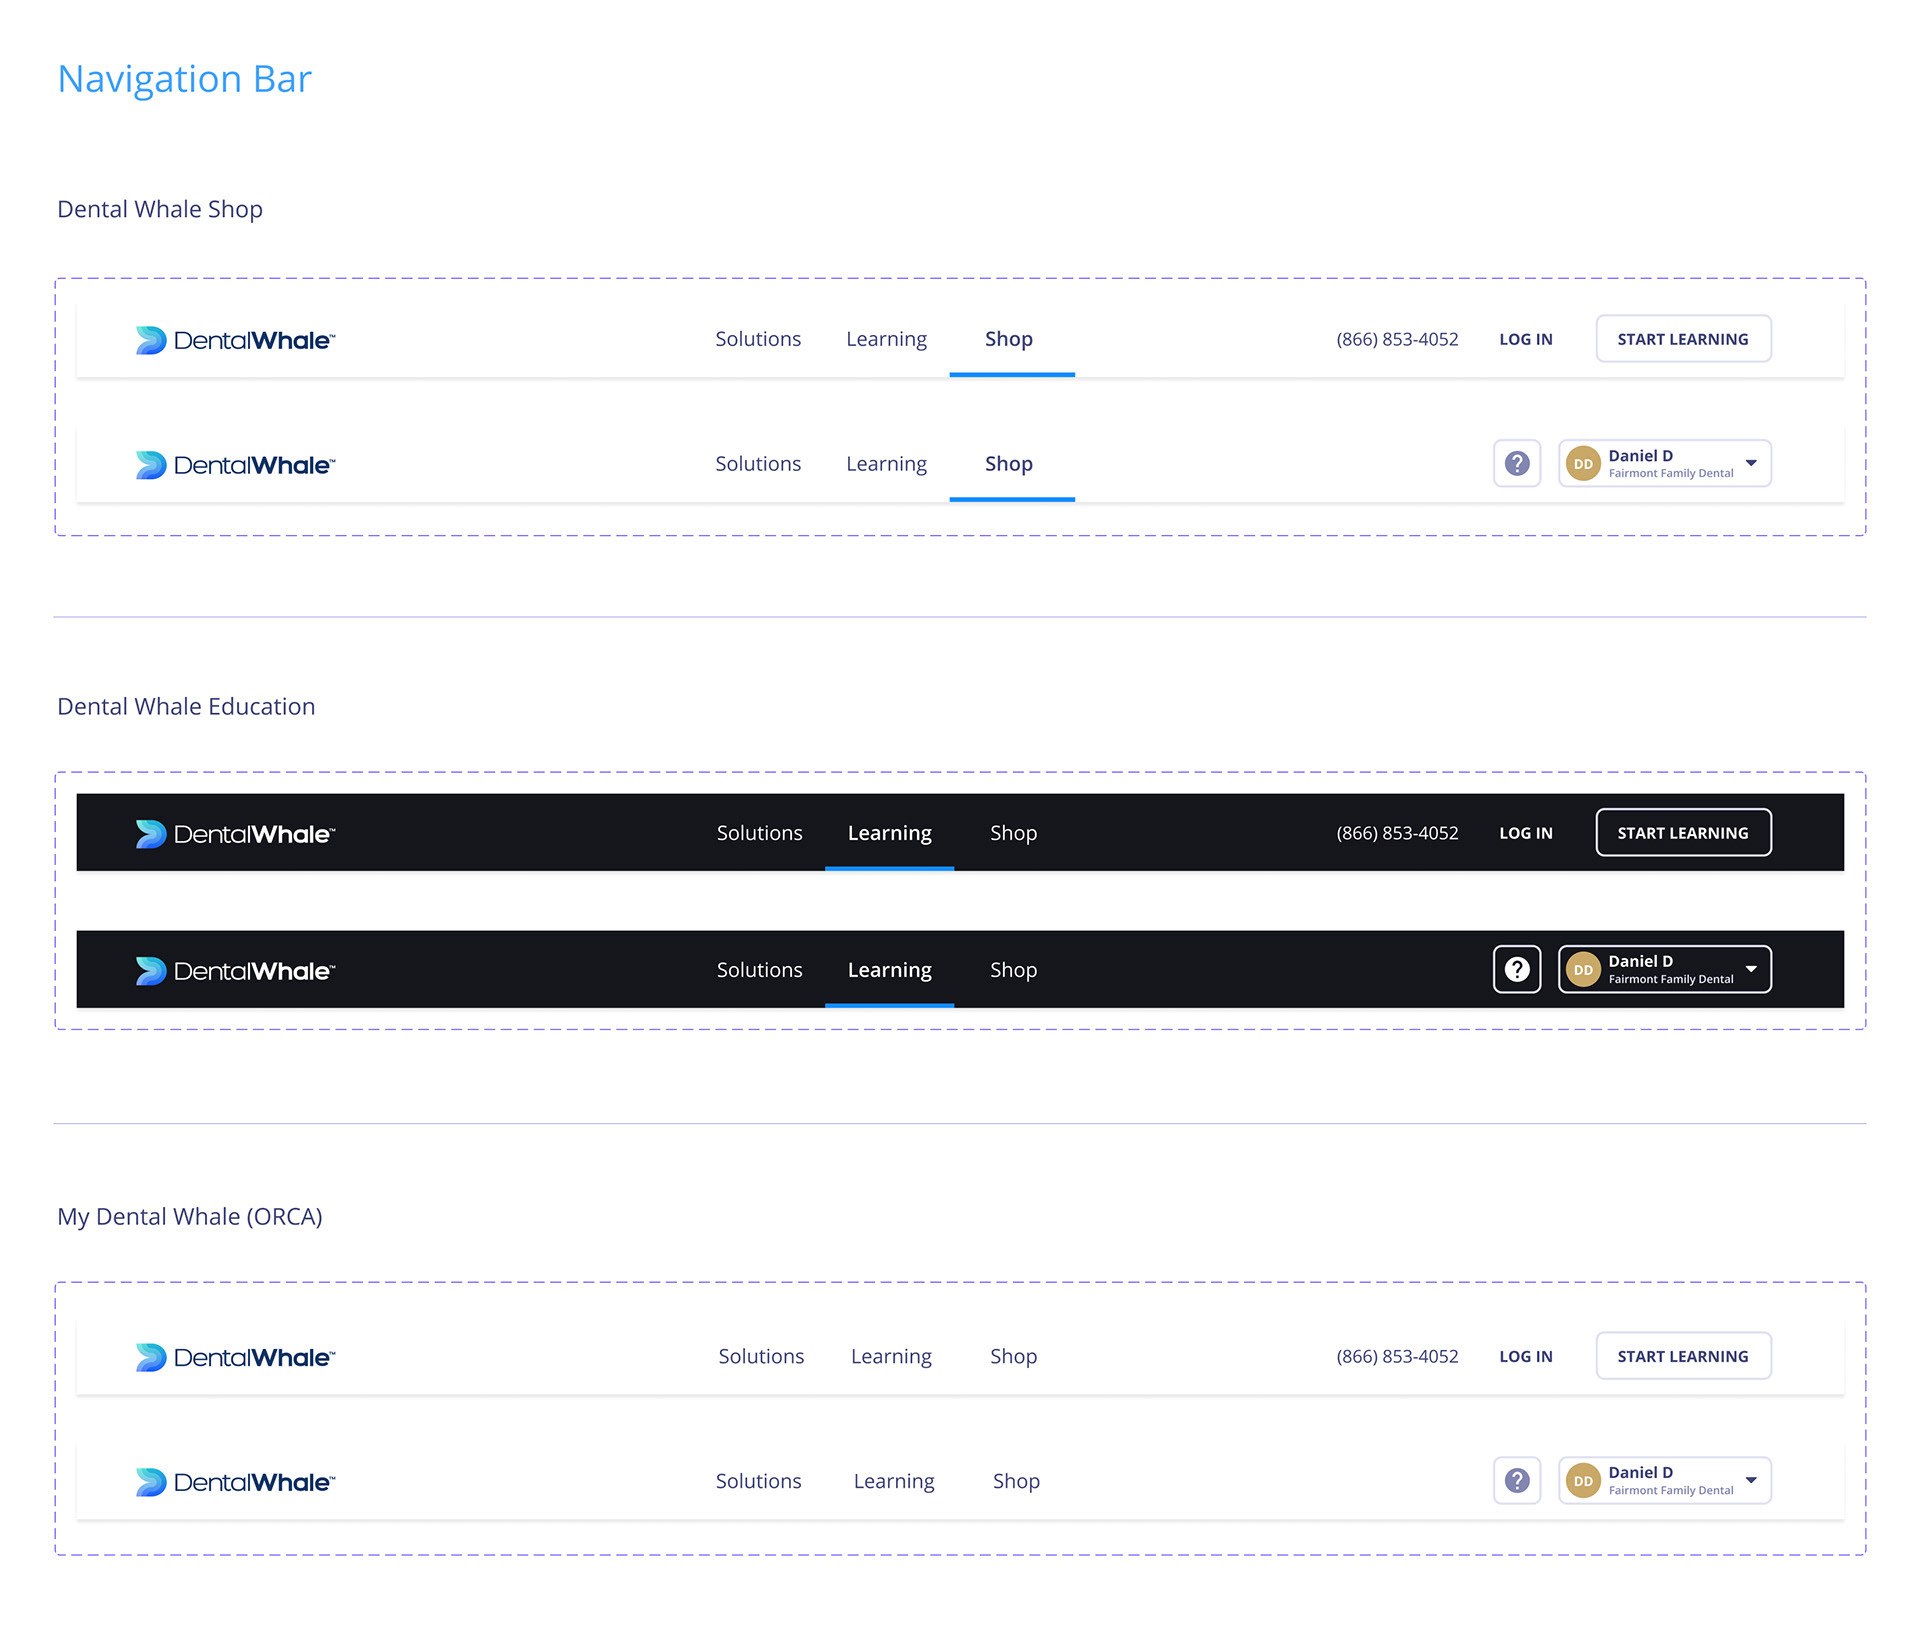Expand Daniel D user menu in ORCA navbar

click(1751, 1480)
